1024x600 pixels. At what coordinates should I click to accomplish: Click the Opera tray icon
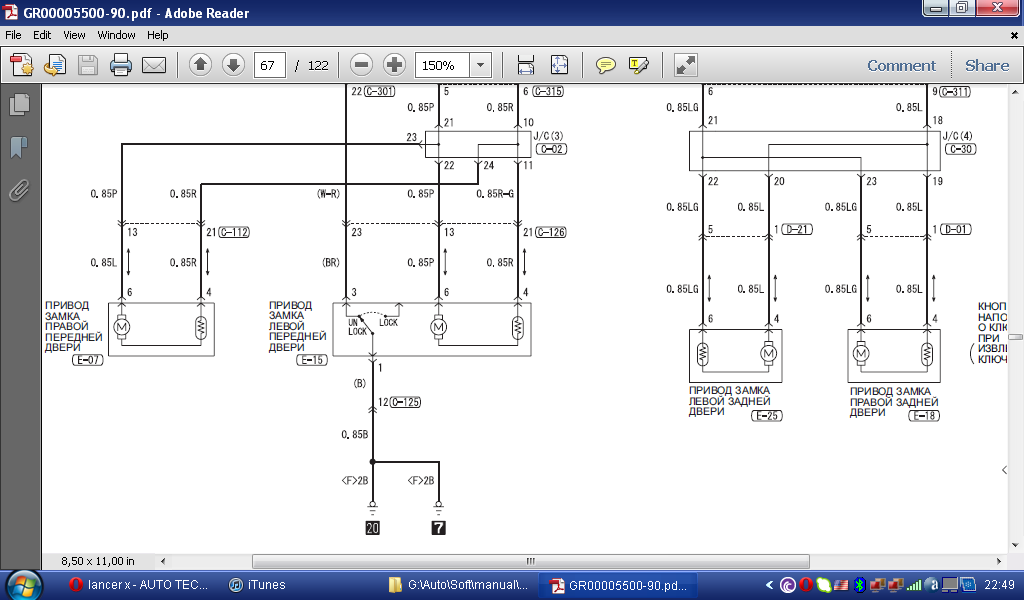click(x=806, y=585)
